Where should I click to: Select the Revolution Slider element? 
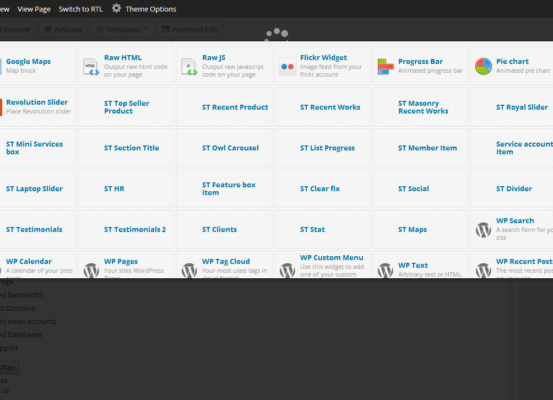click(38, 107)
